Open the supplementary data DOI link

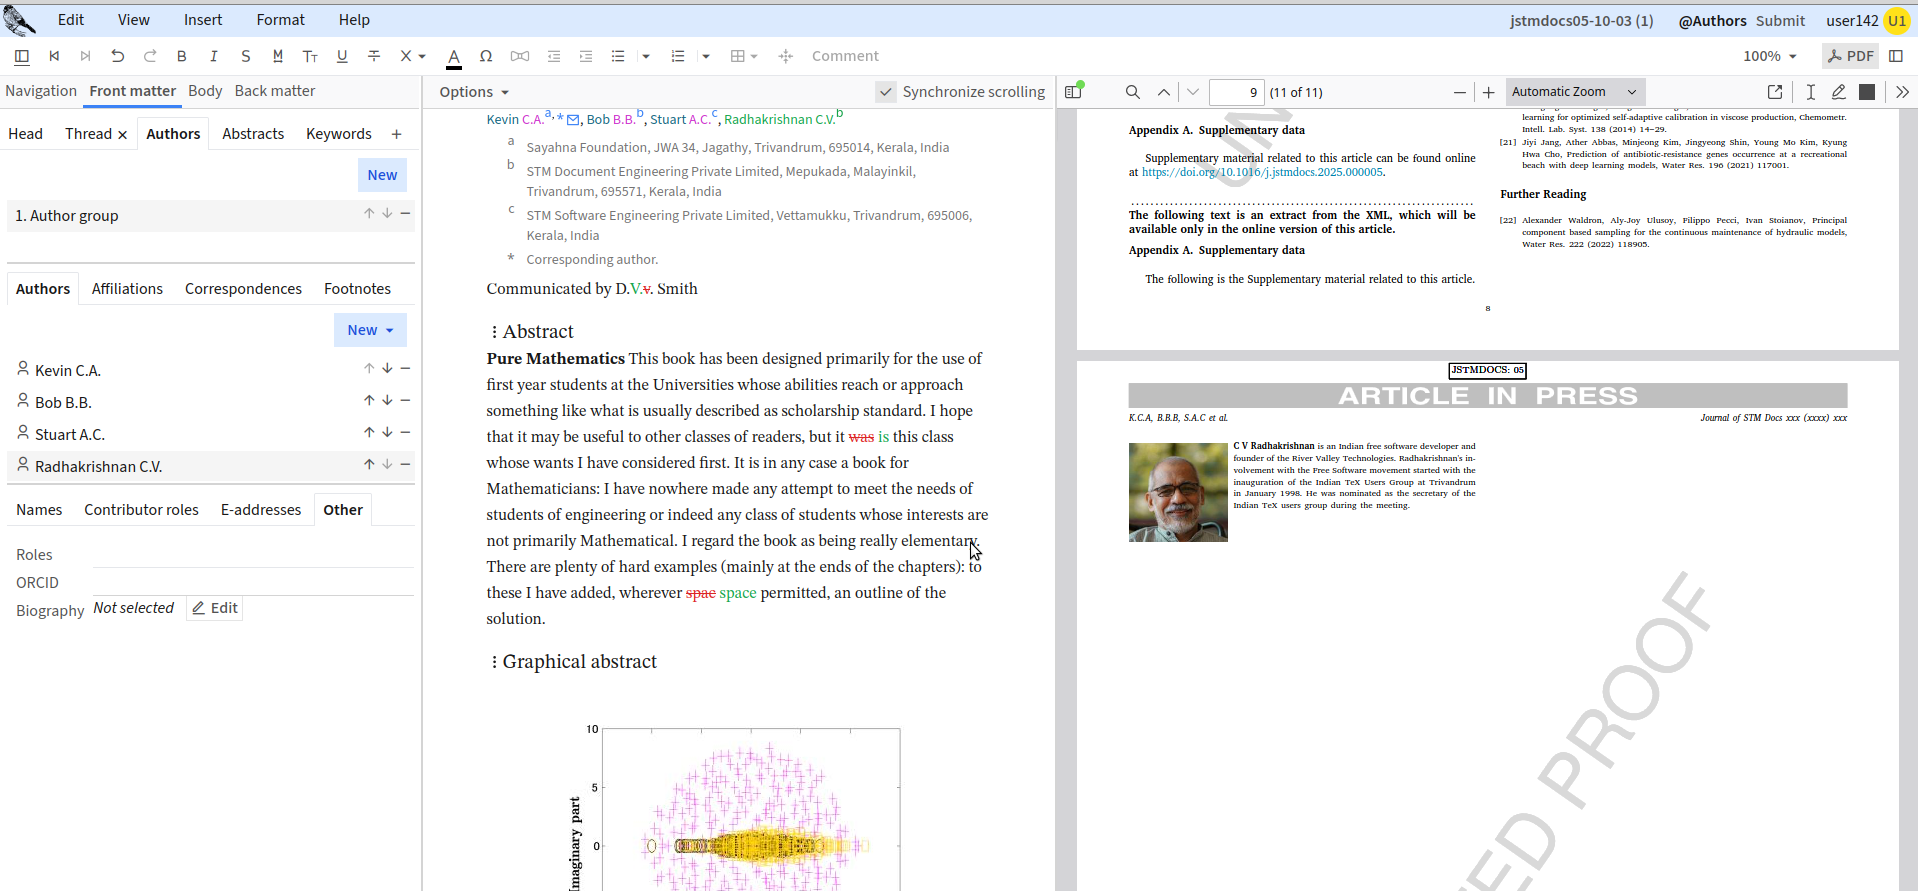point(1262,172)
